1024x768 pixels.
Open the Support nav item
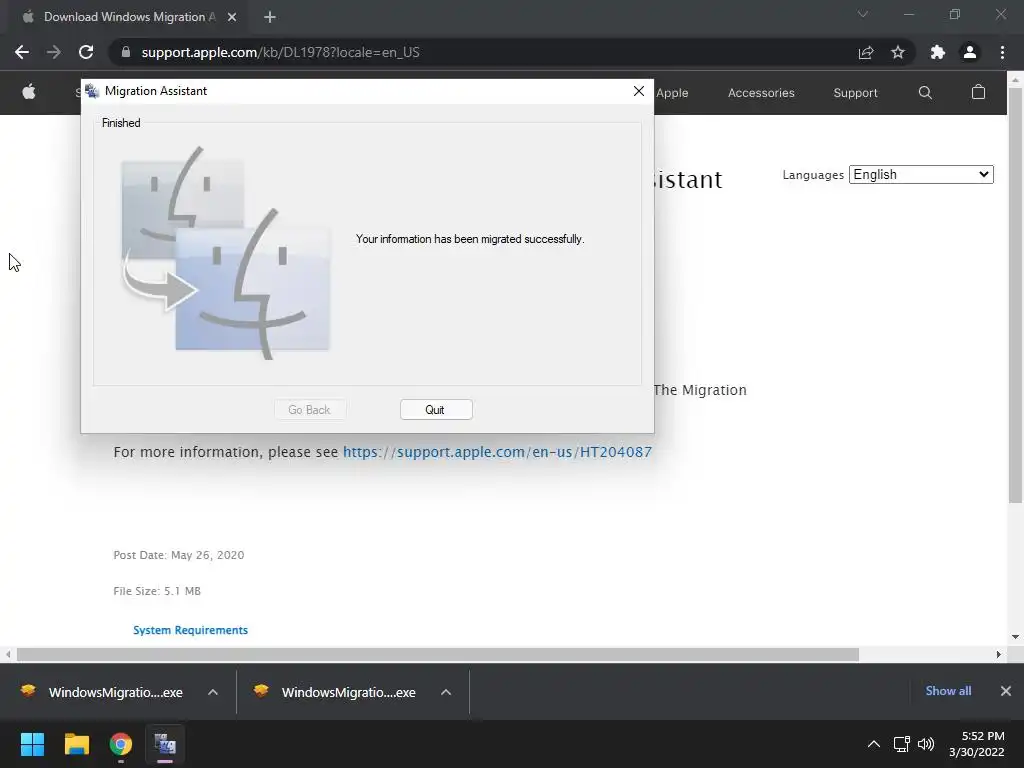[855, 93]
